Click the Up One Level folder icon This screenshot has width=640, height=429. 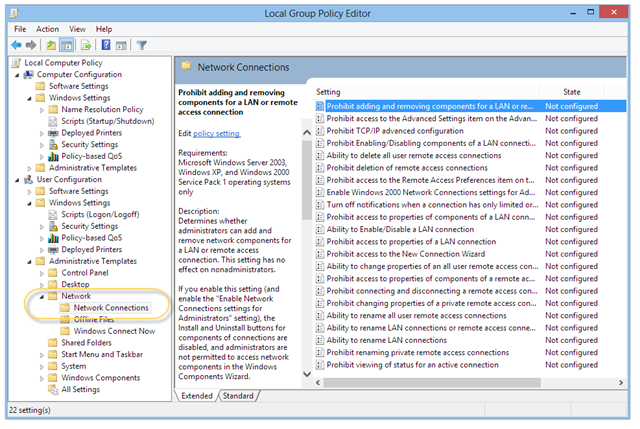[51, 45]
